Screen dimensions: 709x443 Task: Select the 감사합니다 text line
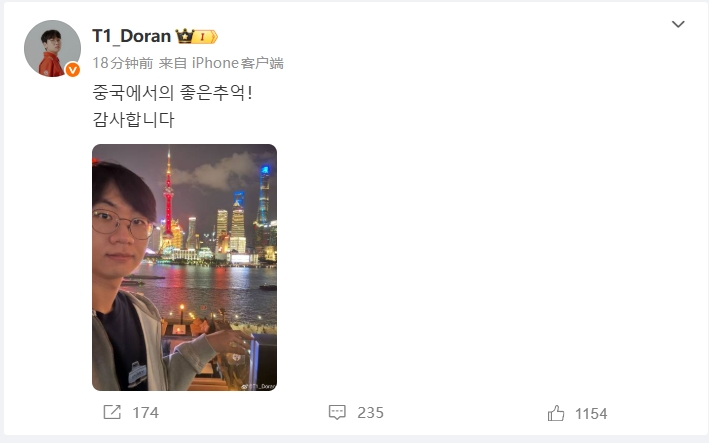pyautogui.click(x=133, y=119)
